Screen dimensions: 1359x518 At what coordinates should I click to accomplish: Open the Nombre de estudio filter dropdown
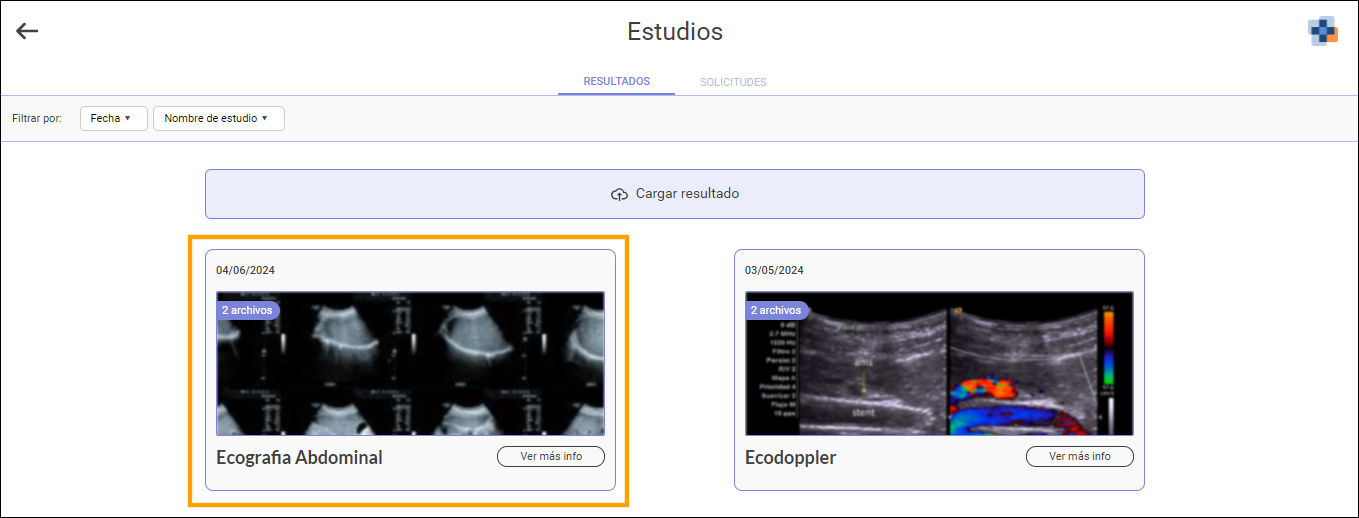pos(219,118)
